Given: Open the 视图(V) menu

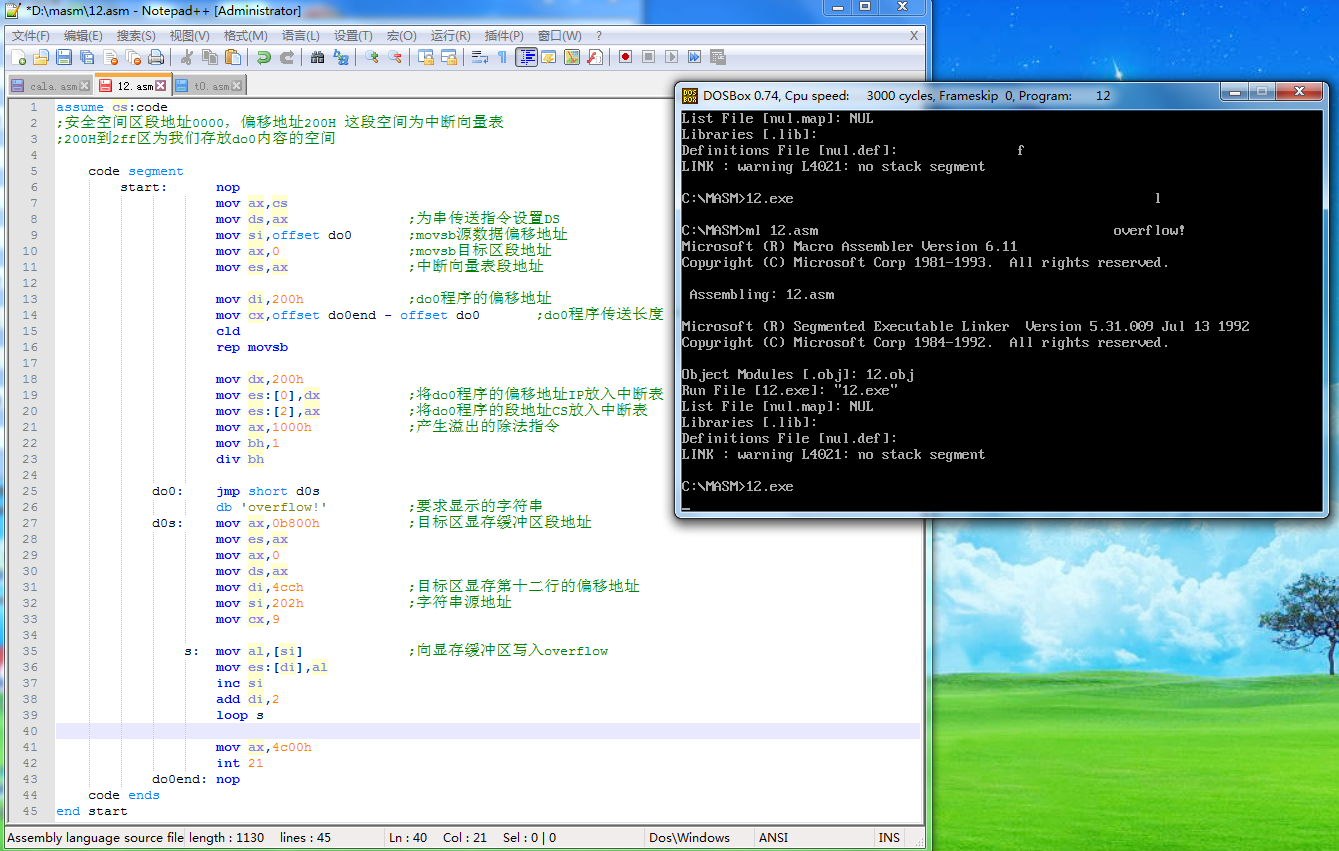Looking at the screenshot, I should pos(190,35).
